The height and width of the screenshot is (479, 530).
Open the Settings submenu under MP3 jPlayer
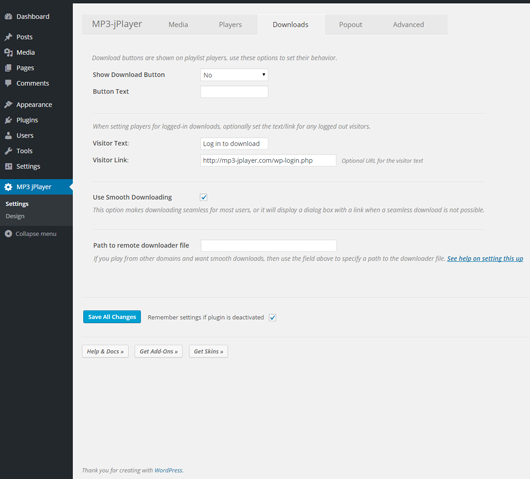(x=17, y=204)
